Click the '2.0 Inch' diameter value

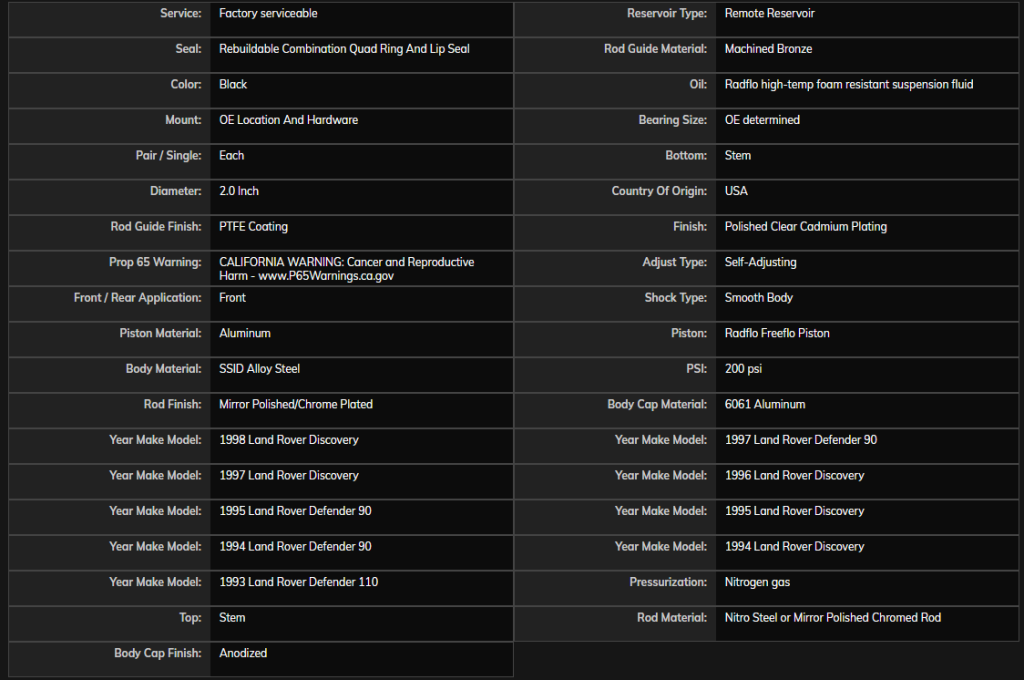click(238, 191)
